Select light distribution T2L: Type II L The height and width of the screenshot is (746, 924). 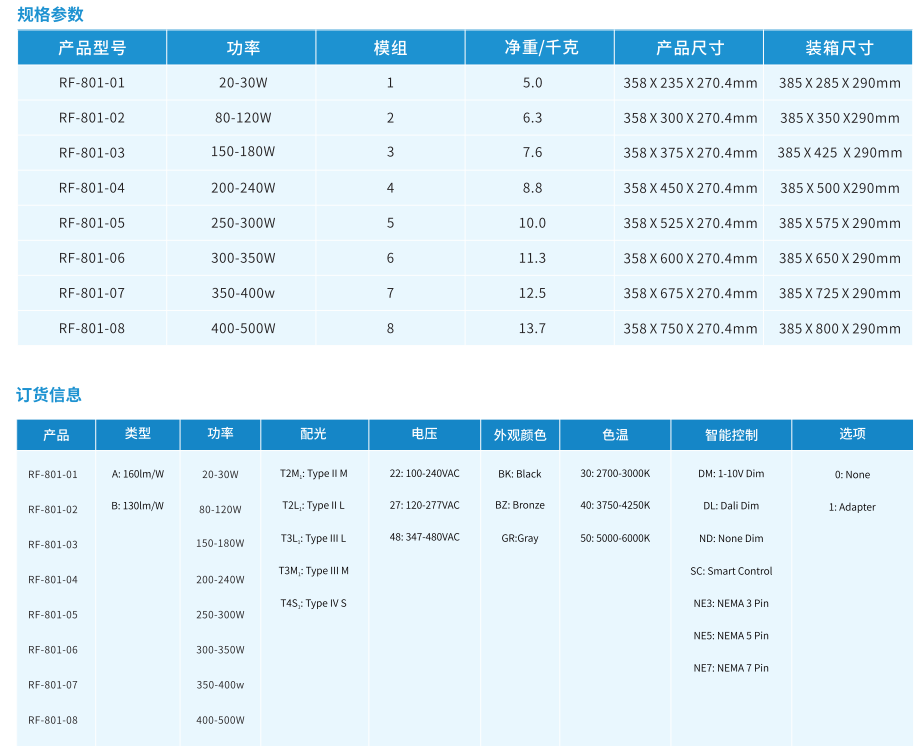point(314,506)
